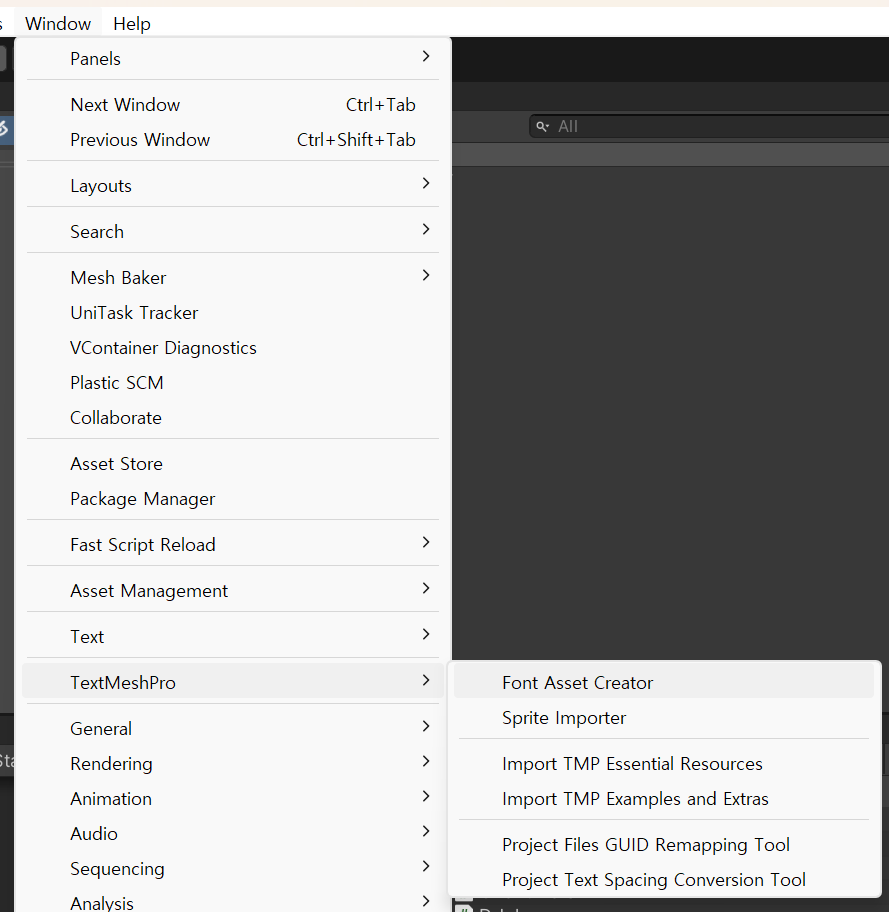Select the TextMeshPro menu item
This screenshot has height=912, width=889.
pyautogui.click(x=233, y=681)
